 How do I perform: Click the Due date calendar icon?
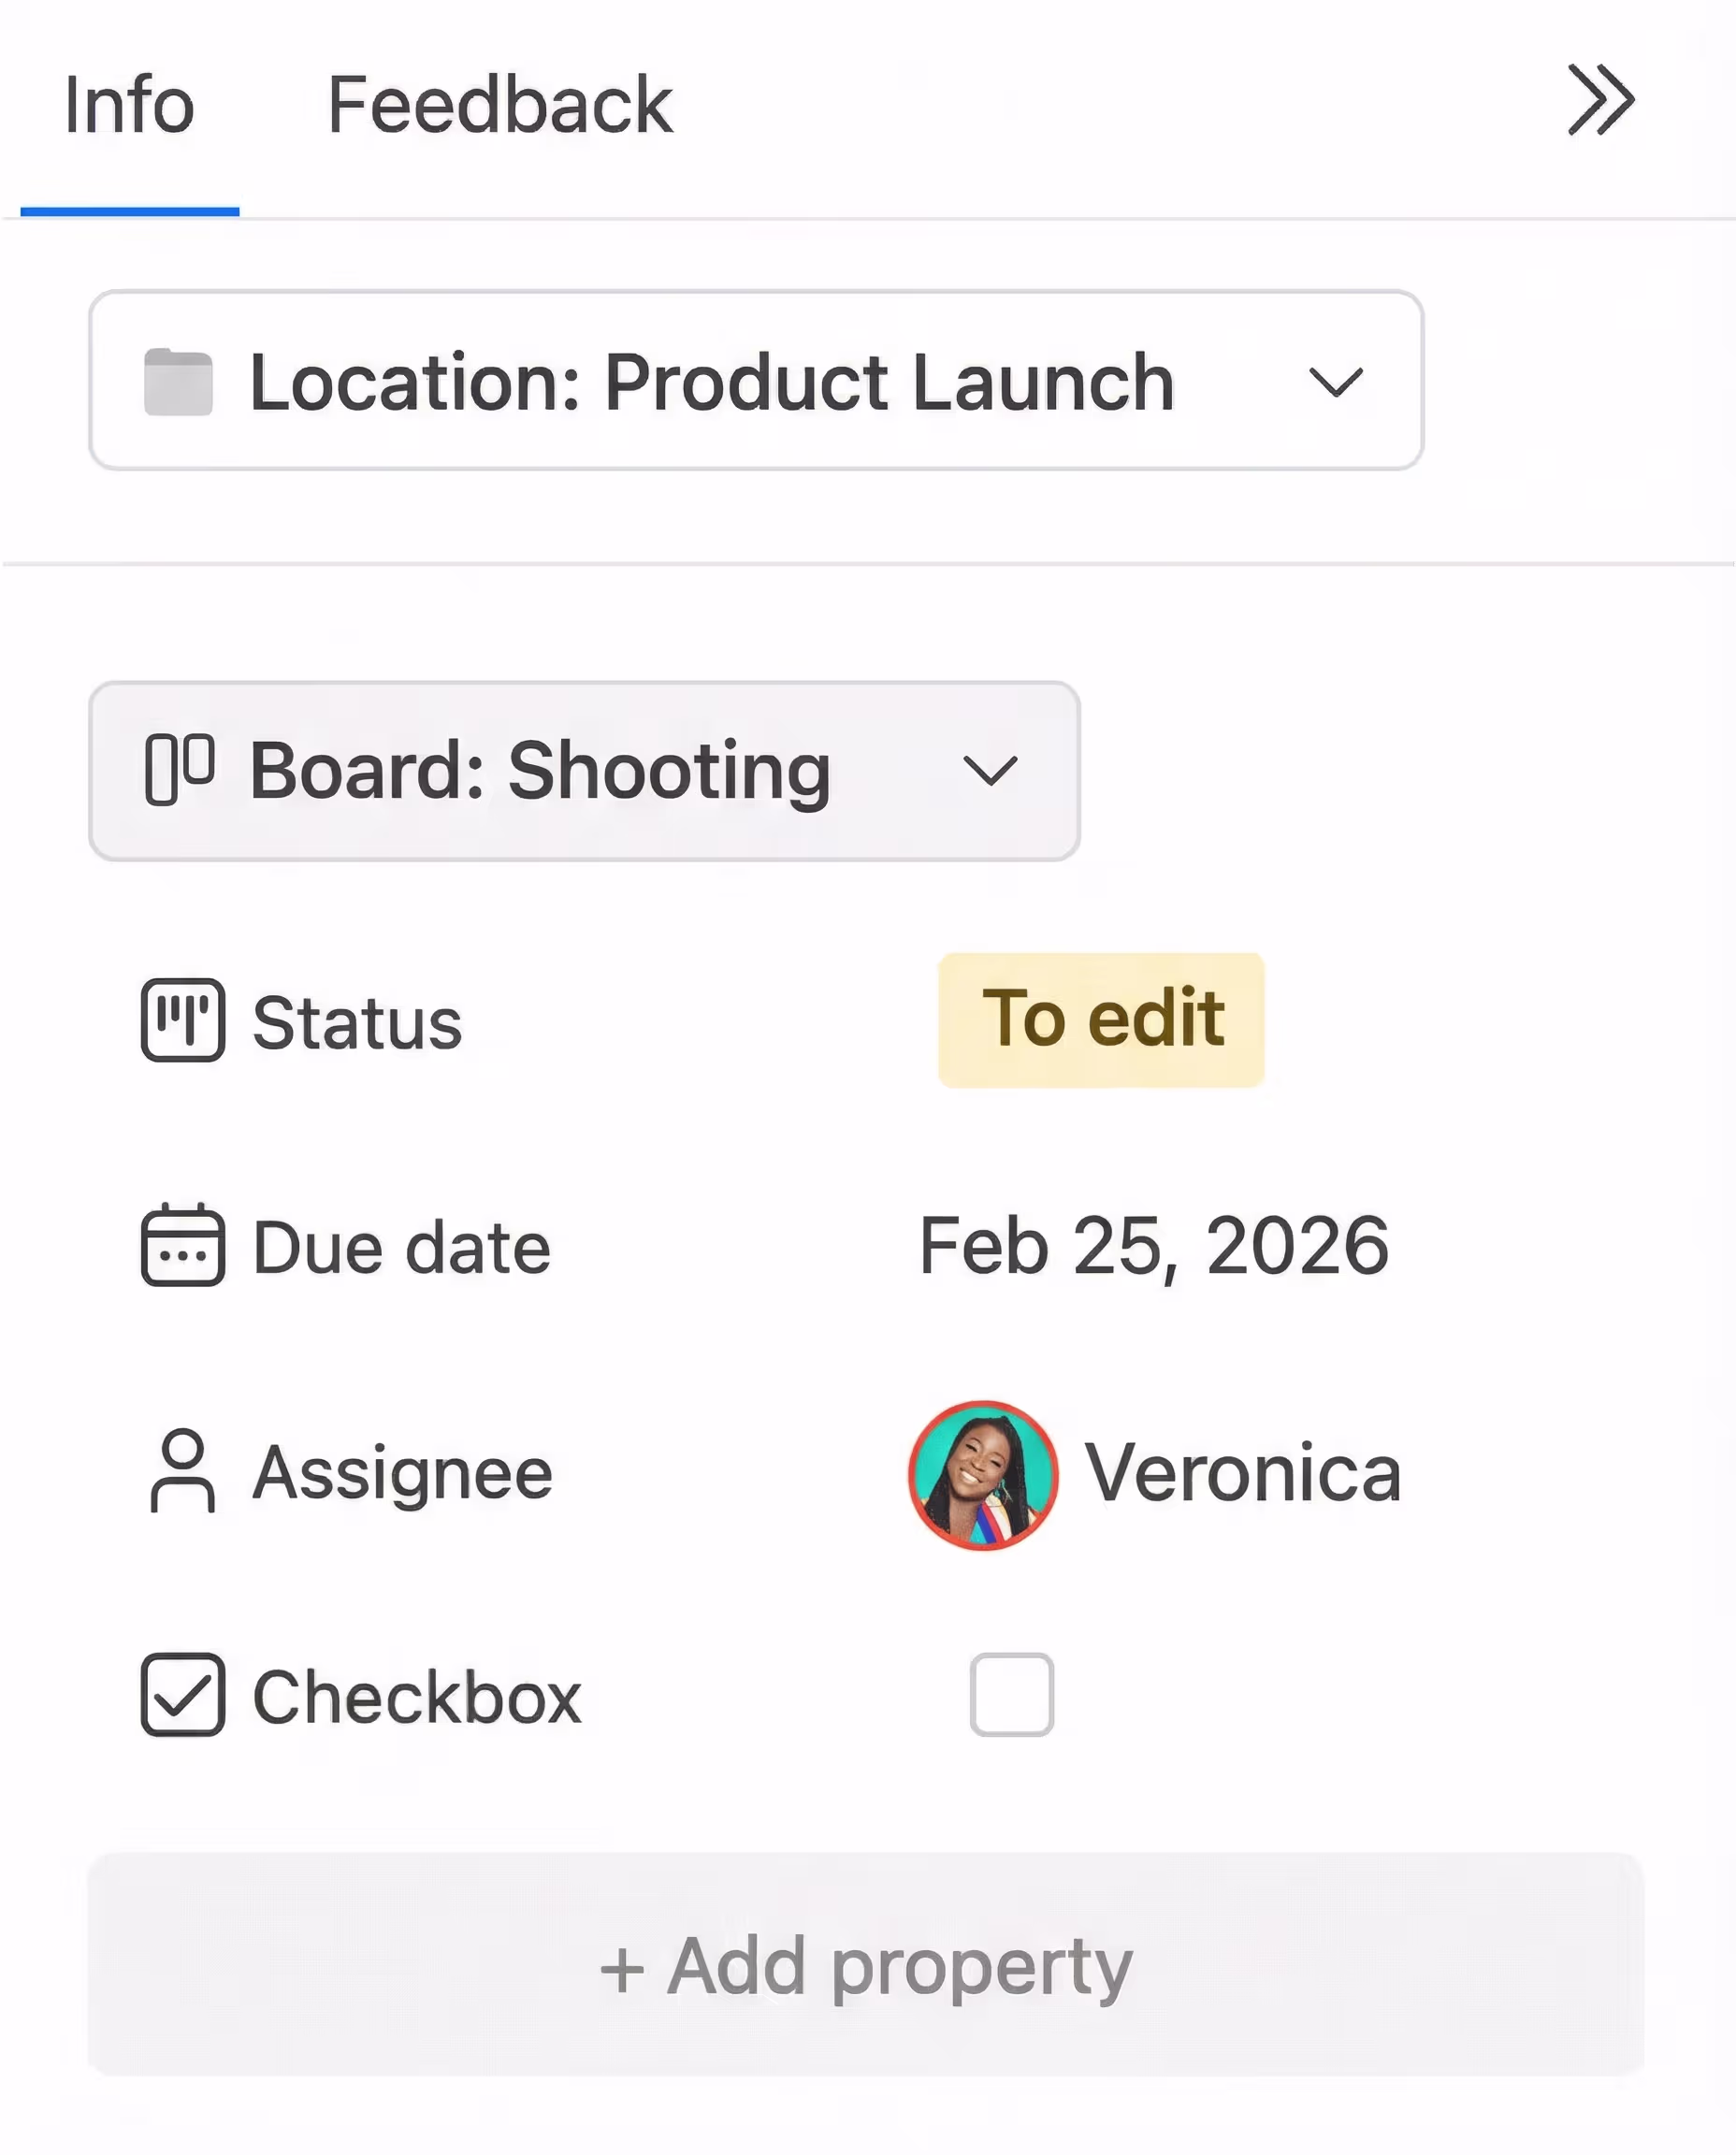(183, 1245)
